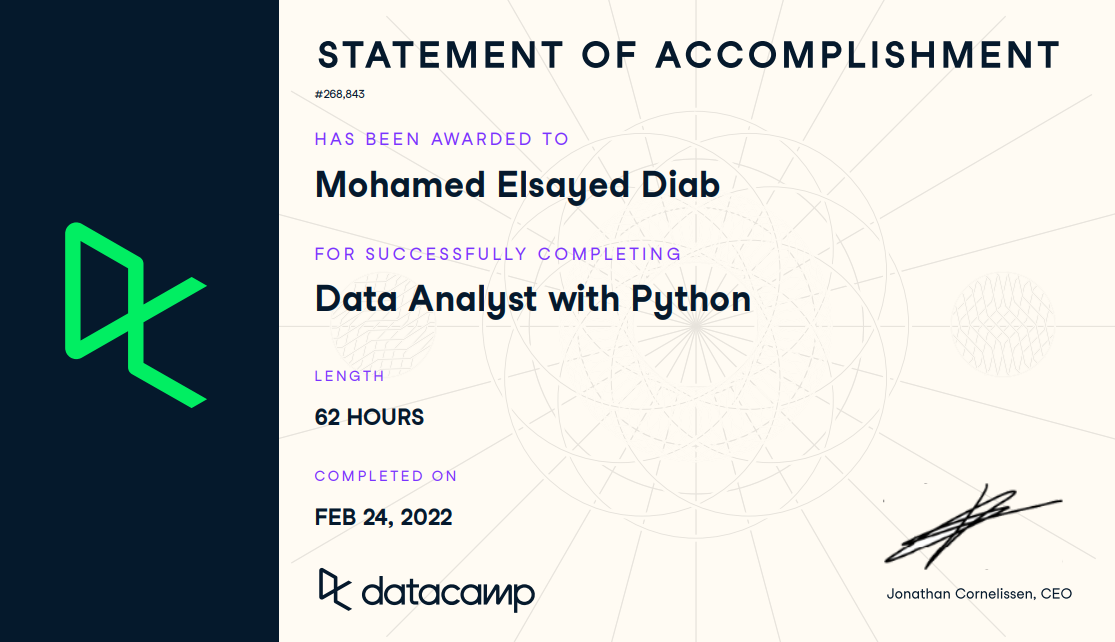
Task: Click the Jonathan Cornelissen, CEO caption
Action: click(x=978, y=594)
